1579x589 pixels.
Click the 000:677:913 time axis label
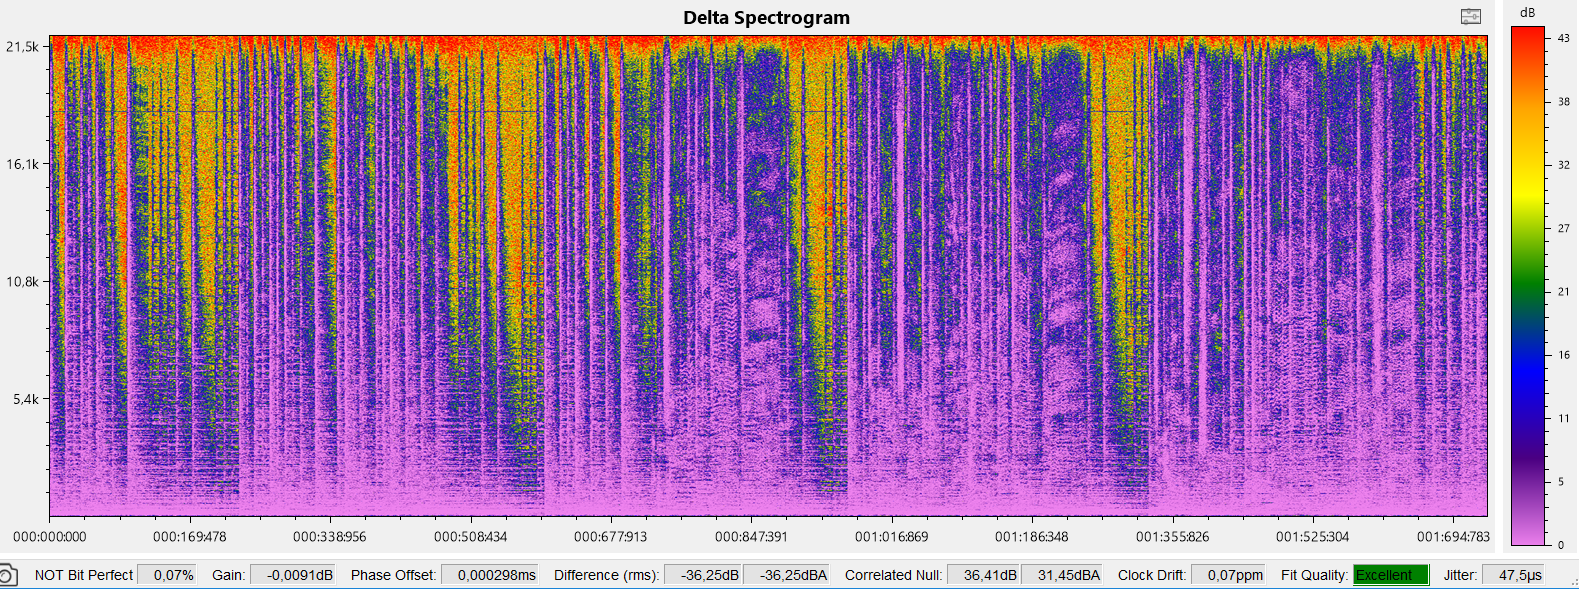coord(610,537)
